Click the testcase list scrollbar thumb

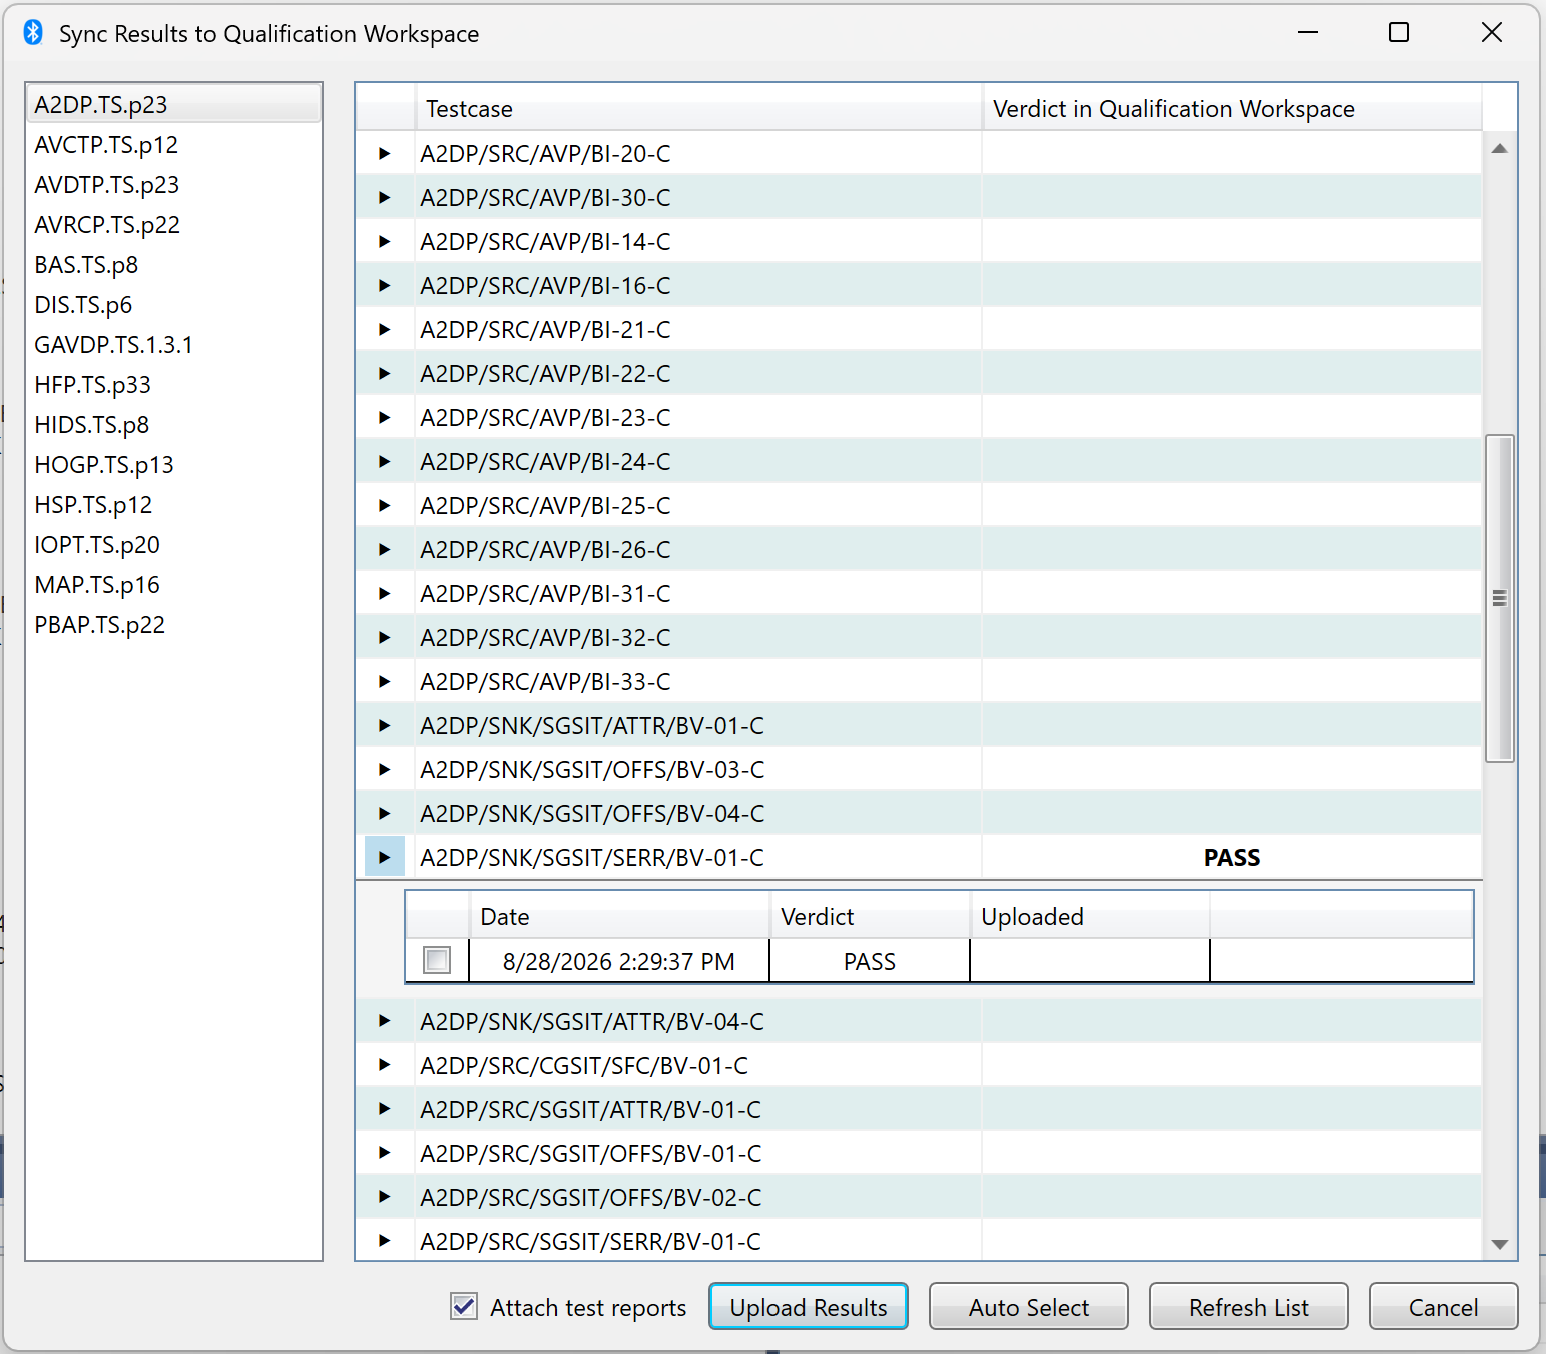(1499, 598)
